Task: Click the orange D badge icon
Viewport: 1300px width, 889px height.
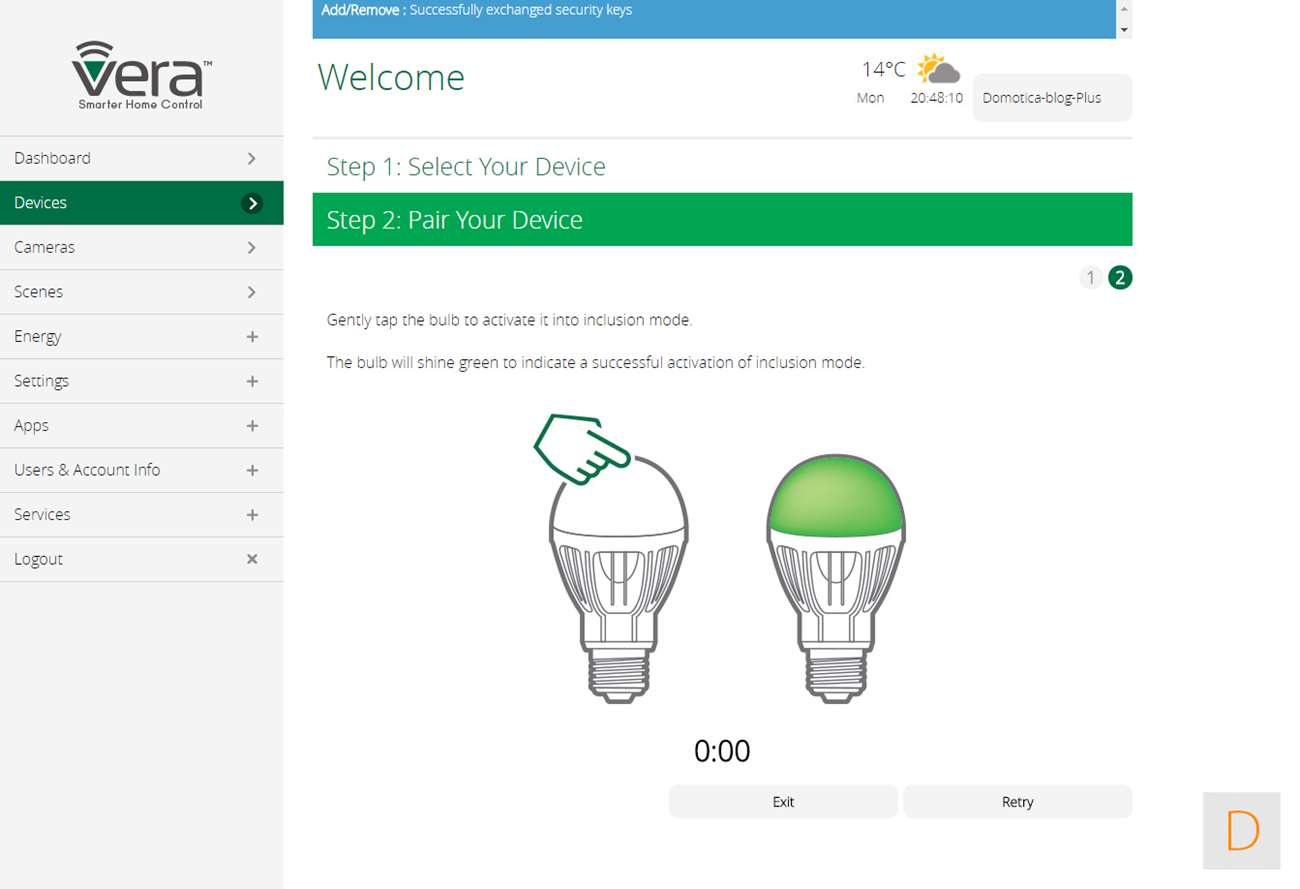Action: coord(1241,831)
